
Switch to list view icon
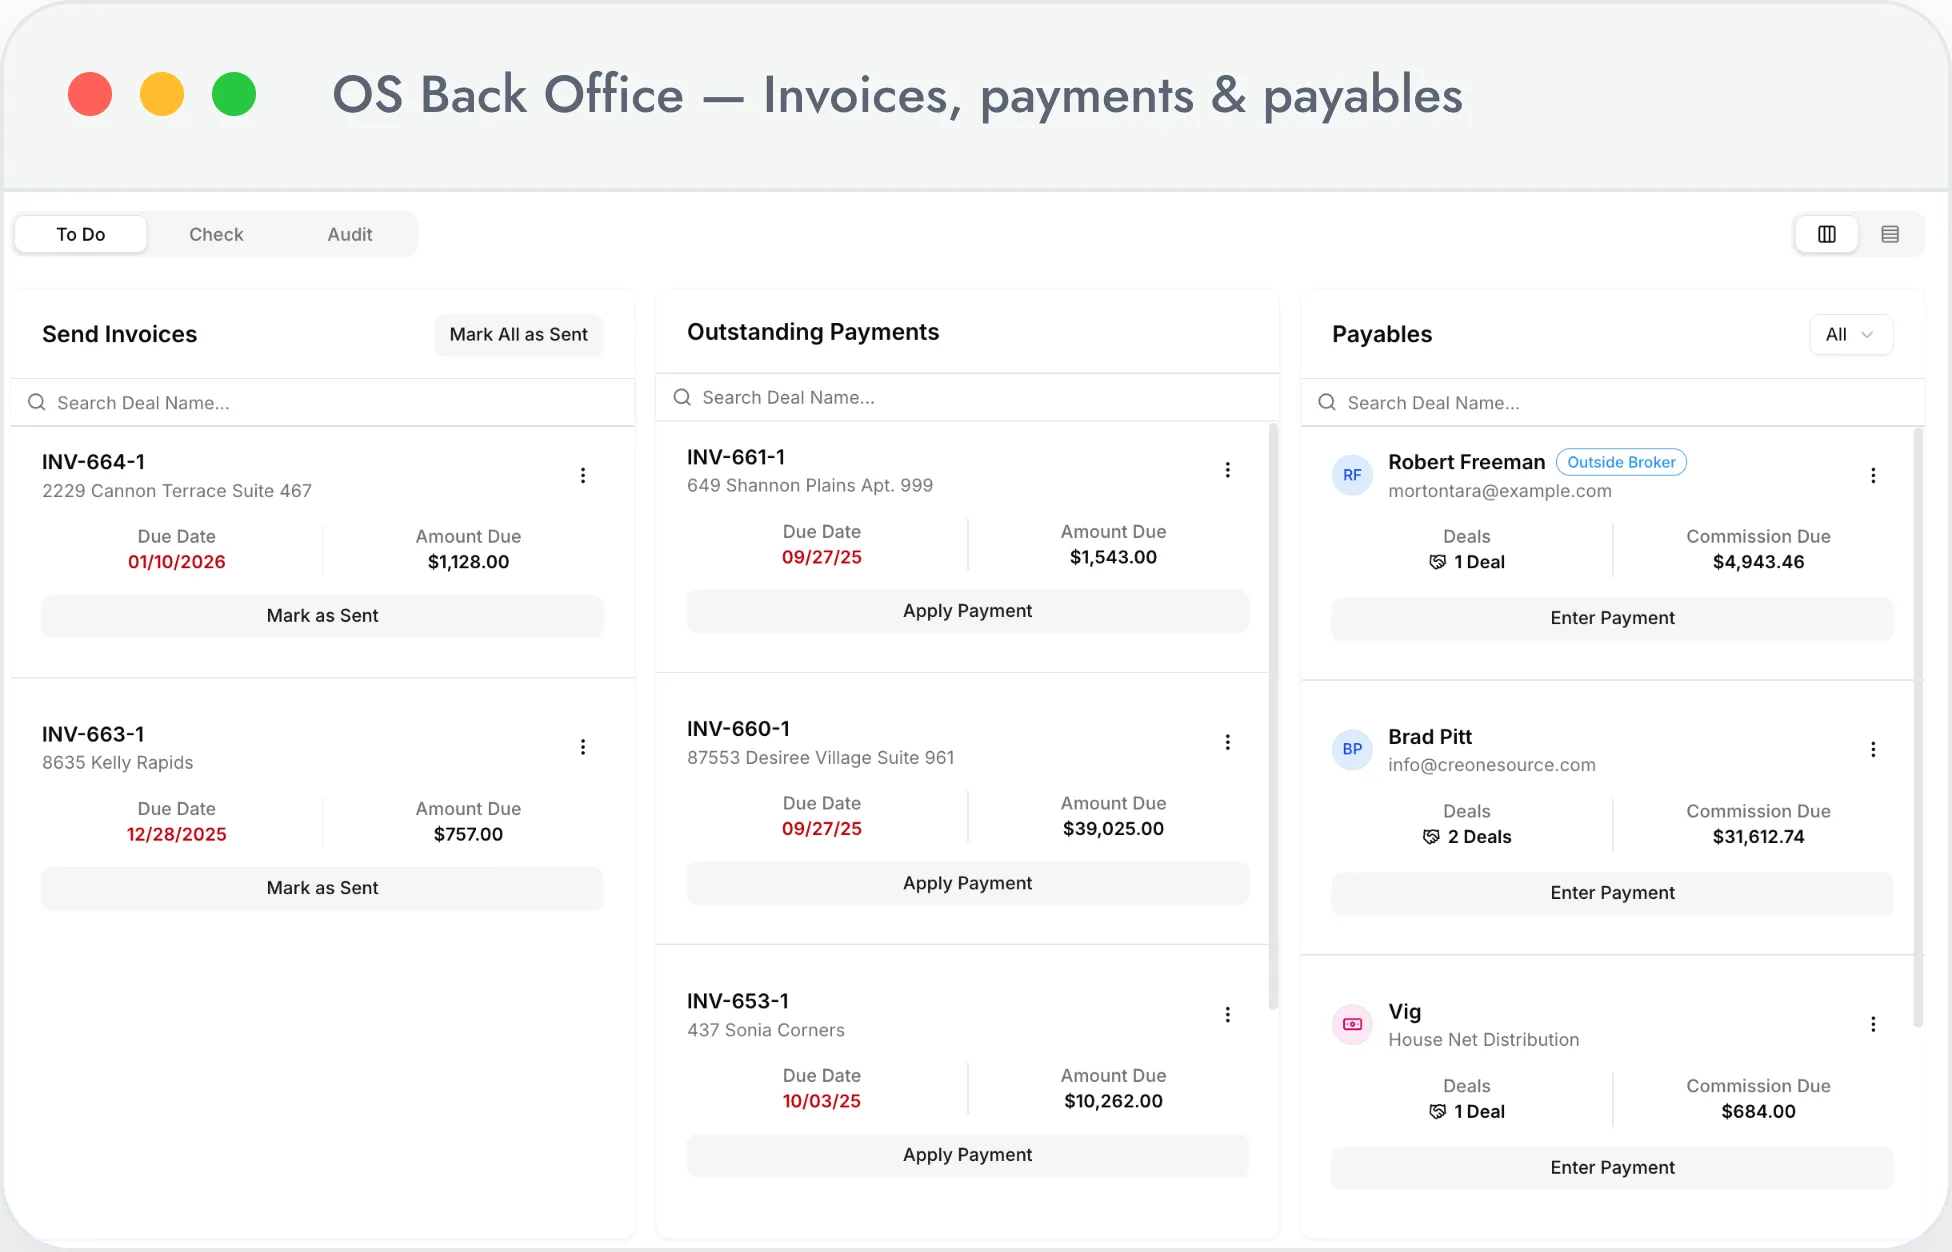(x=1890, y=234)
